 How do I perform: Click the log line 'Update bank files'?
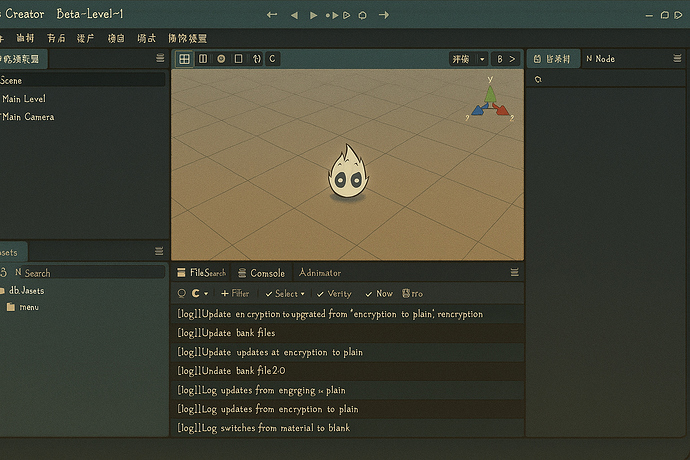point(348,333)
